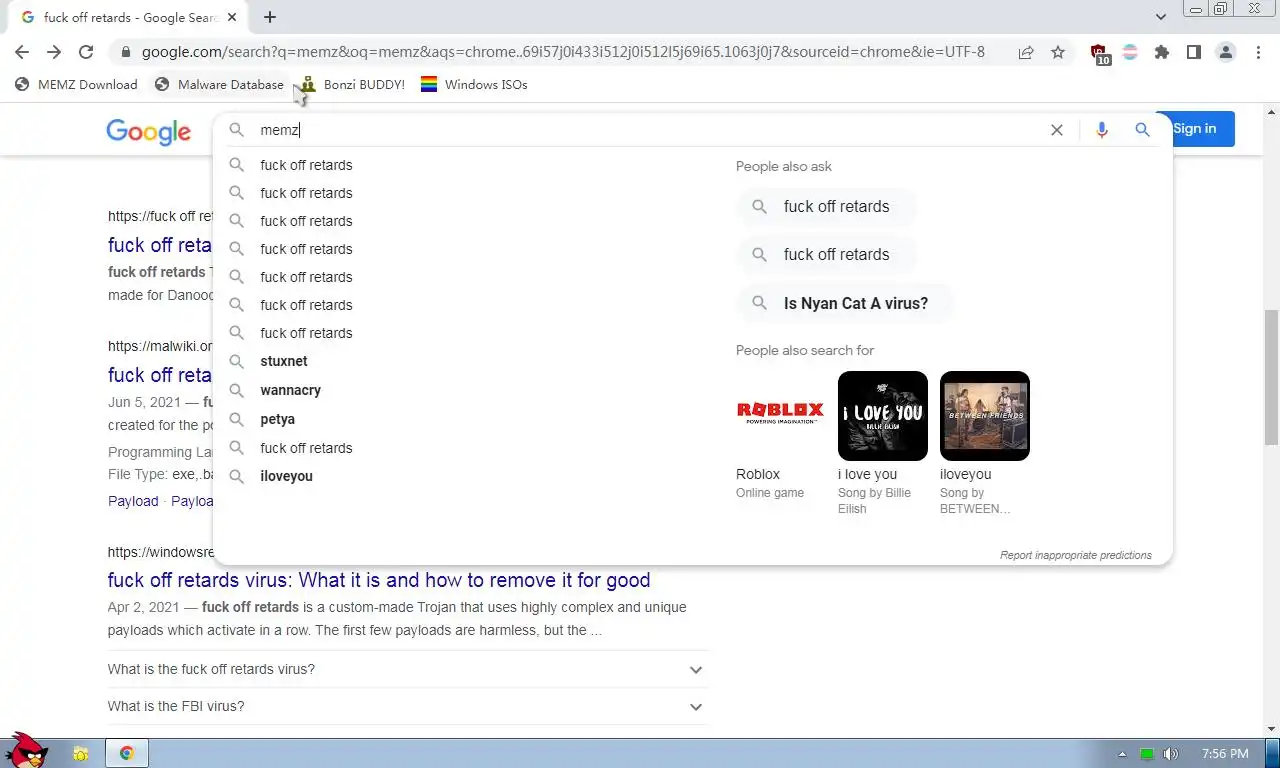
Task: Select 'Is Nyan Cat A virus?' question
Action: pyautogui.click(x=845, y=303)
